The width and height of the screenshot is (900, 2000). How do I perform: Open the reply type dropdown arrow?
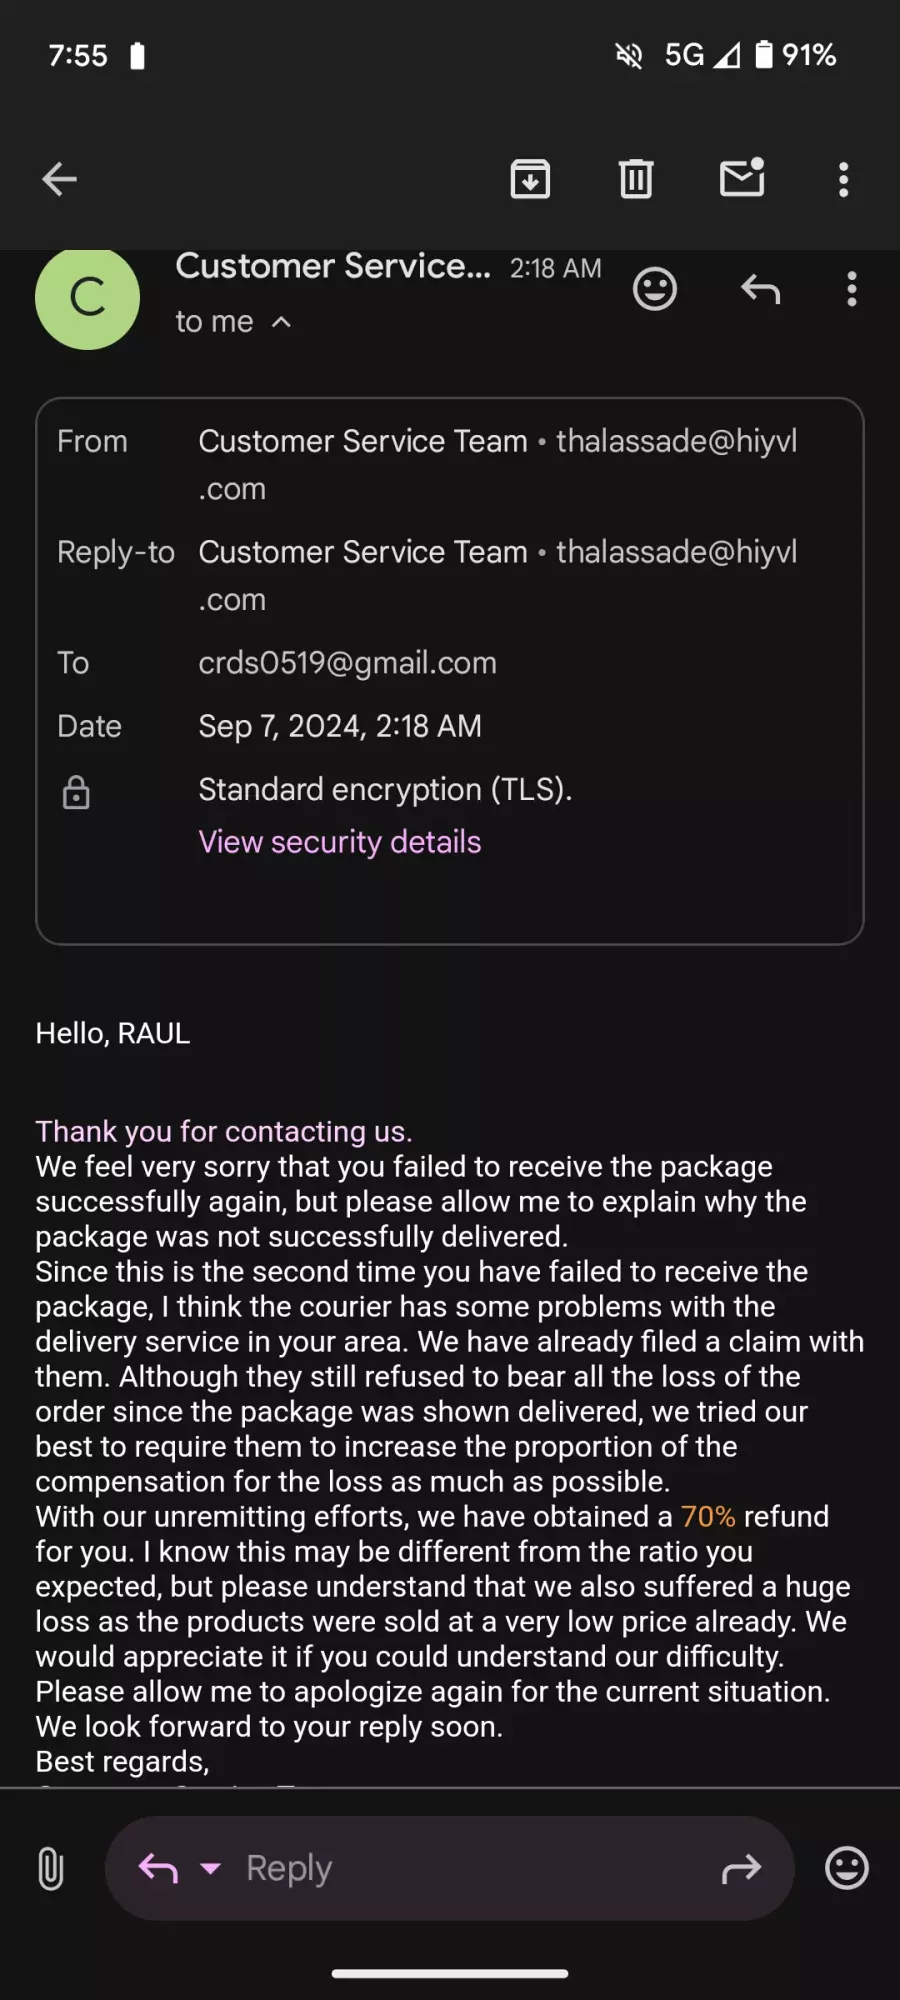pyautogui.click(x=210, y=1868)
